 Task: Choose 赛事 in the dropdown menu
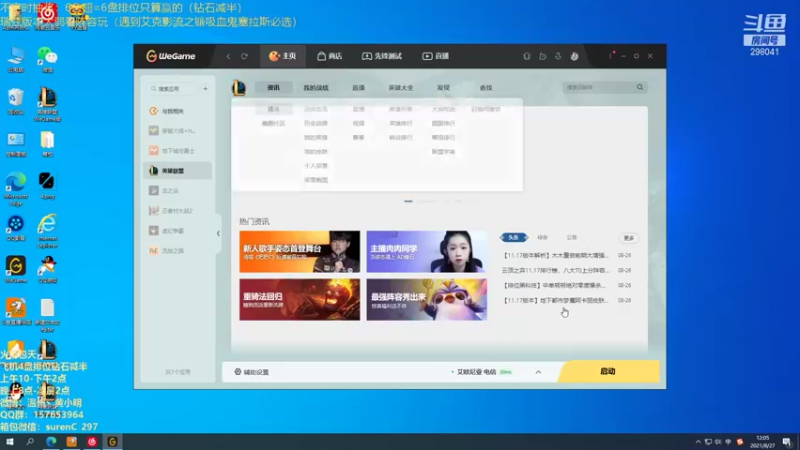(359, 138)
